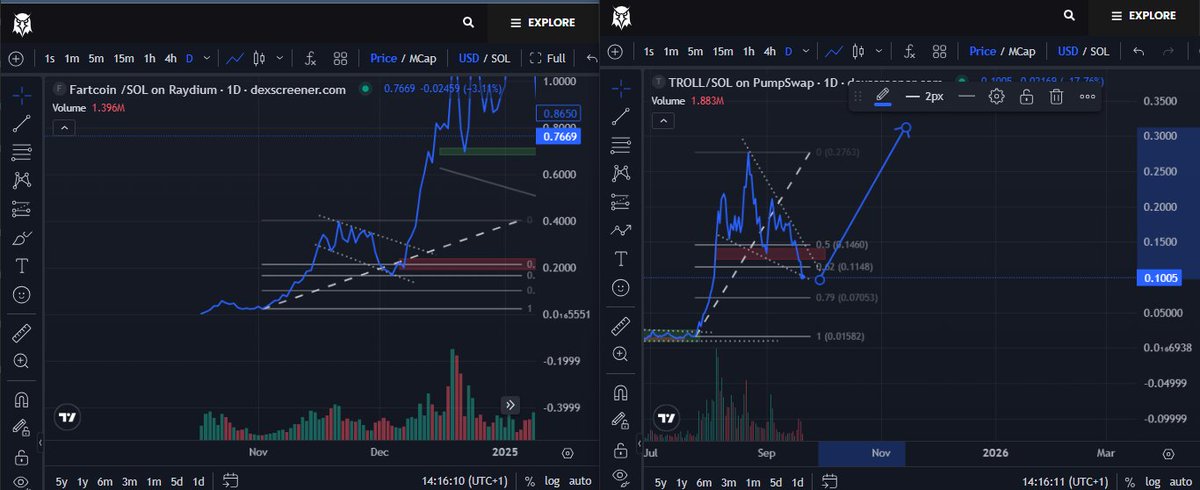The height and width of the screenshot is (490, 1200).
Task: Select the 1s interval on the Fartcoin chart
Action: (49, 58)
